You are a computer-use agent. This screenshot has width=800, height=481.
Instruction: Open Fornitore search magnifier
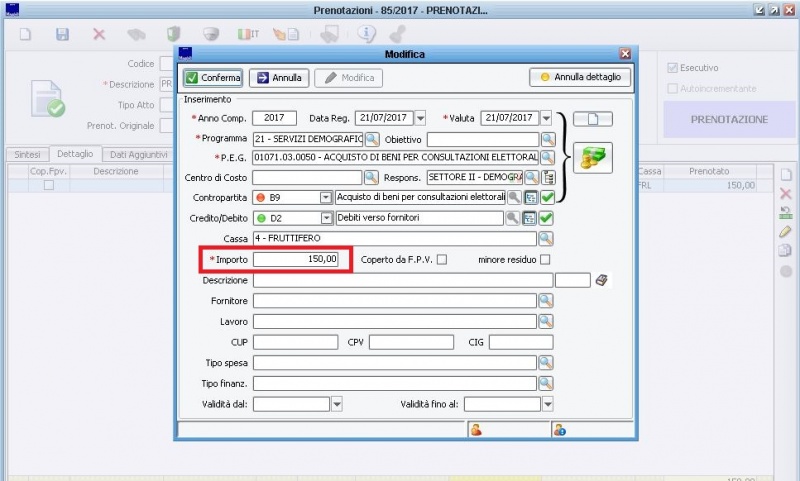click(x=545, y=300)
